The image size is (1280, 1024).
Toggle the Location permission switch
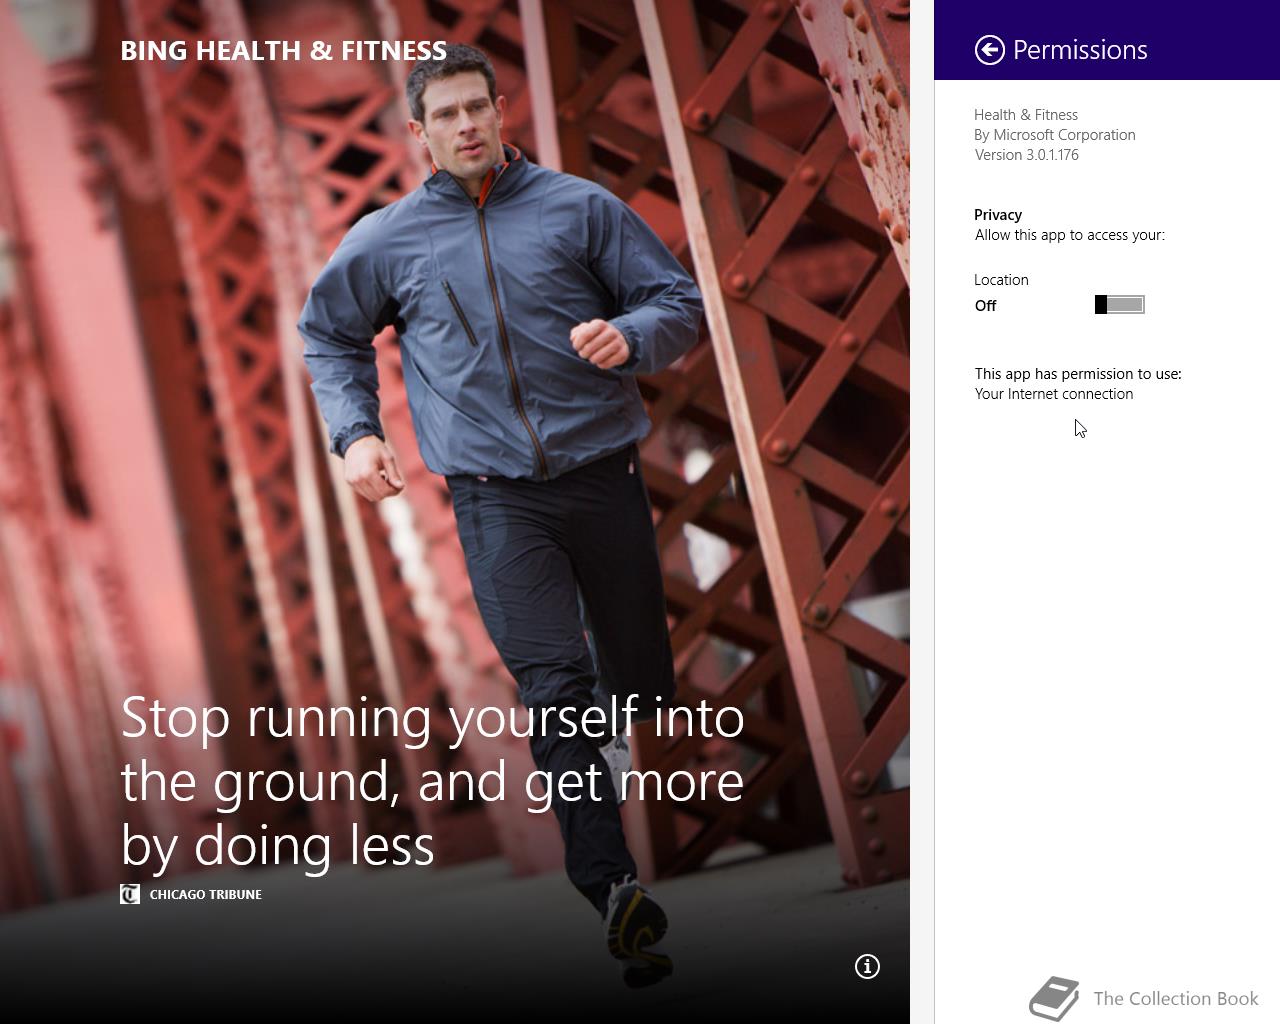point(1119,305)
